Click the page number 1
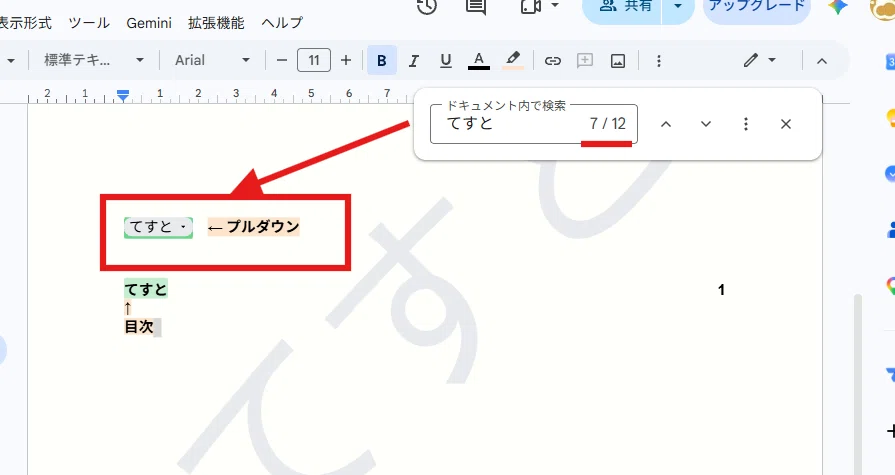Image resolution: width=895 pixels, height=475 pixels. tap(721, 290)
